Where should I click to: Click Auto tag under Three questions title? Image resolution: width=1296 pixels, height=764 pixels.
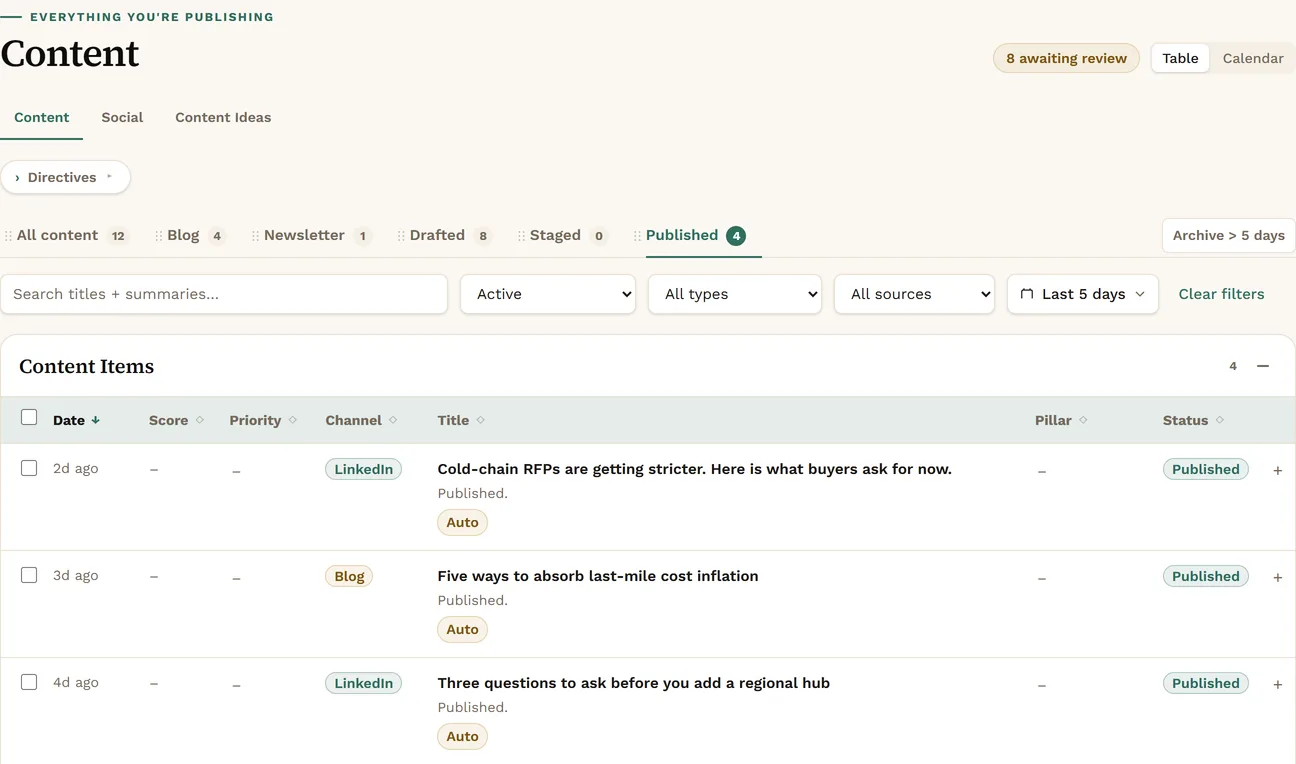tap(462, 736)
